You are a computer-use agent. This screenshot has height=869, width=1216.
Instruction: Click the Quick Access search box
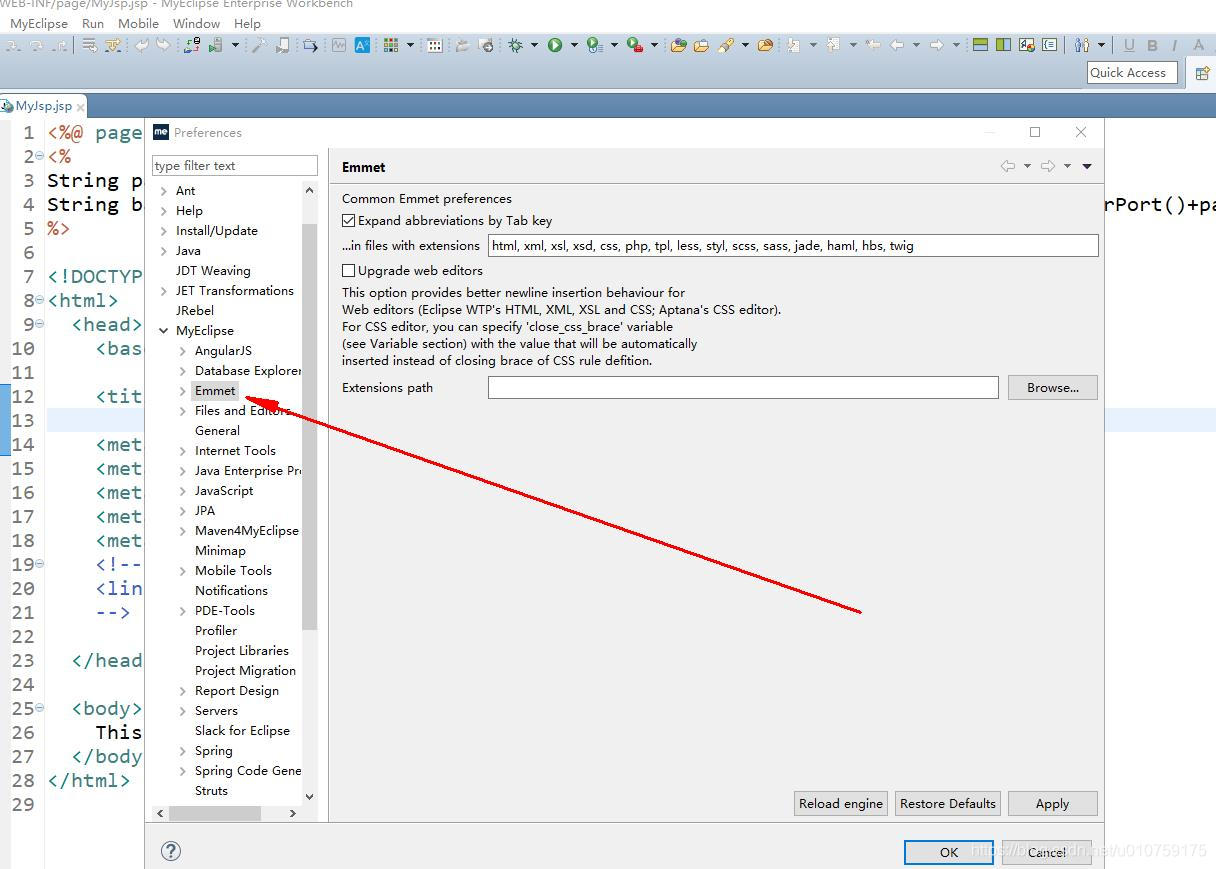[x=1133, y=72]
